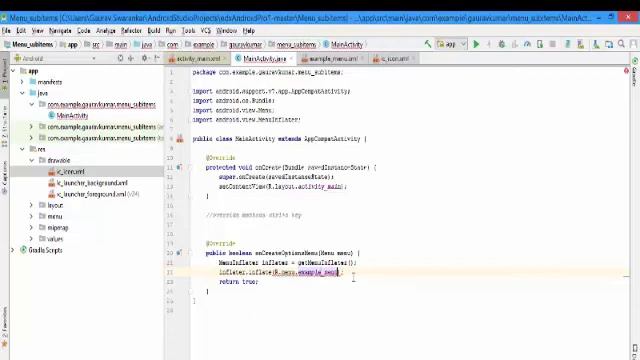Collapse the java folder
Screen dimensions: 640x360
pyautogui.click(x=22, y=93)
